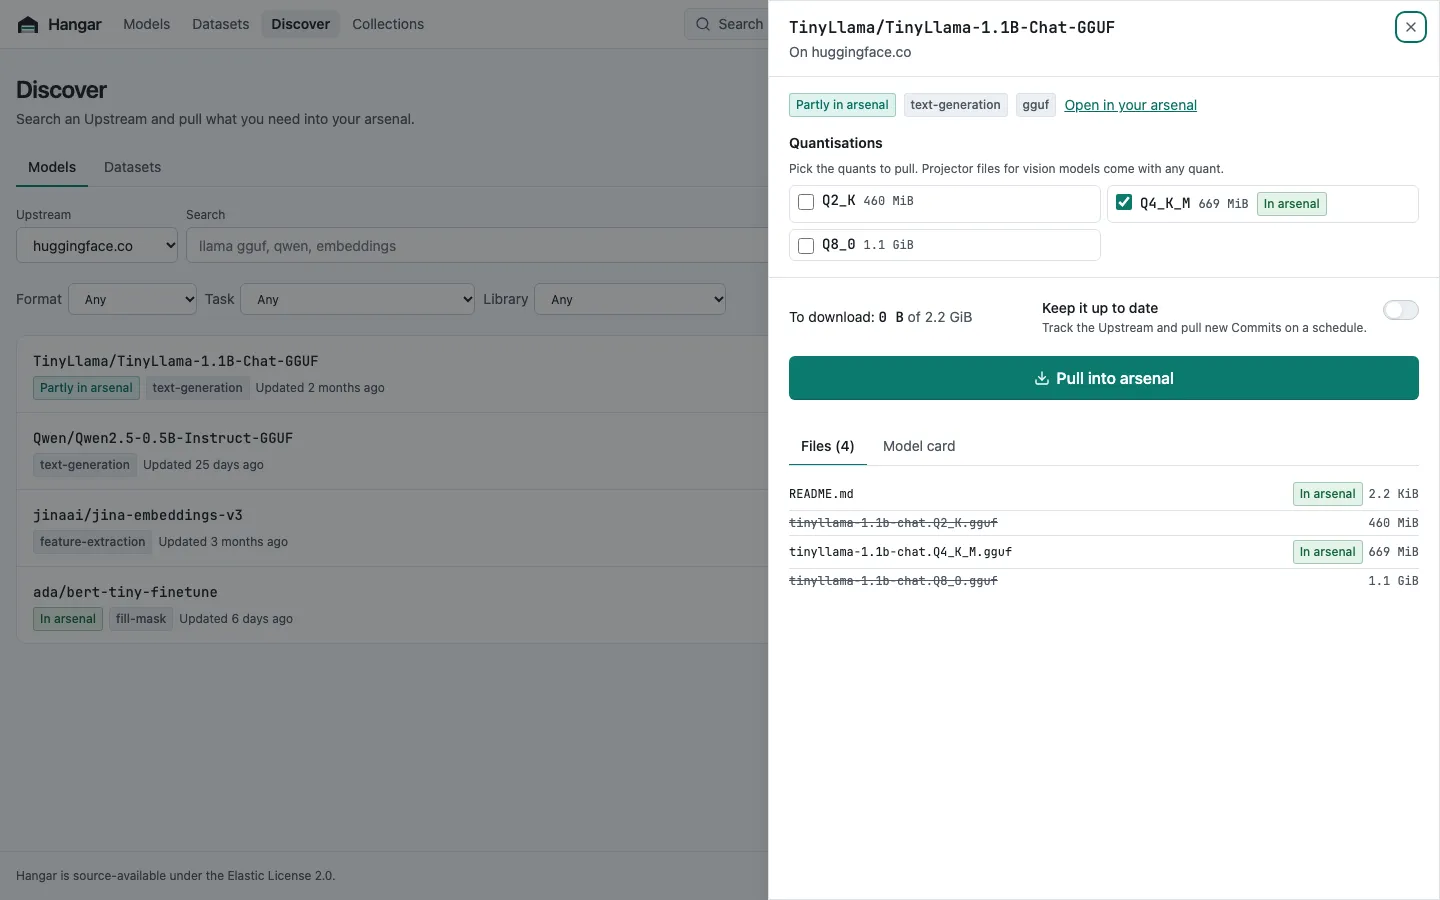Click the Hangar logo icon

click(x=28, y=24)
